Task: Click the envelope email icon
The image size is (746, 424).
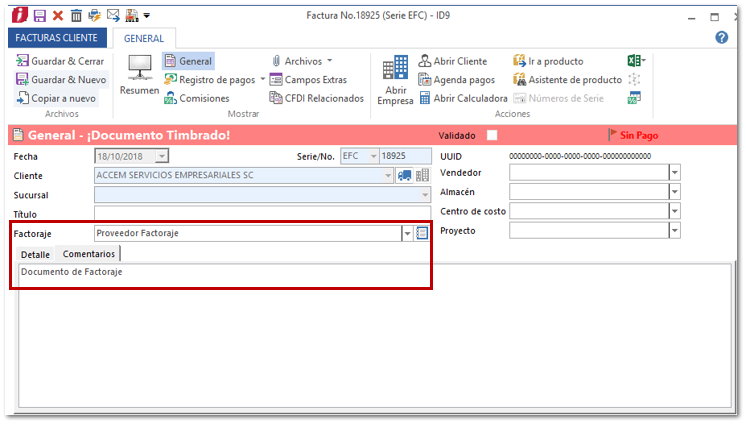Action: (x=113, y=15)
